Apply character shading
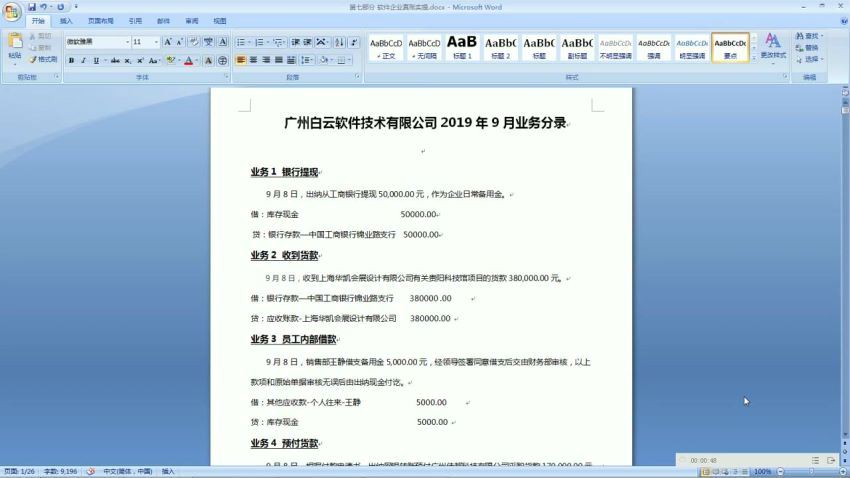This screenshot has height=478, width=850. pyautogui.click(x=208, y=61)
